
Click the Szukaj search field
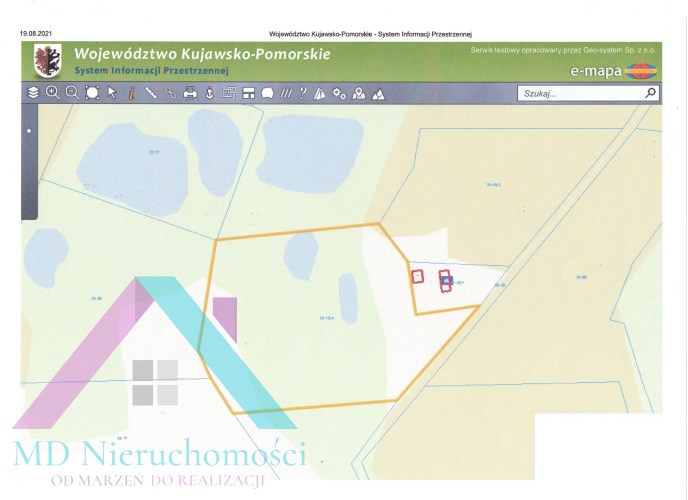click(x=580, y=93)
